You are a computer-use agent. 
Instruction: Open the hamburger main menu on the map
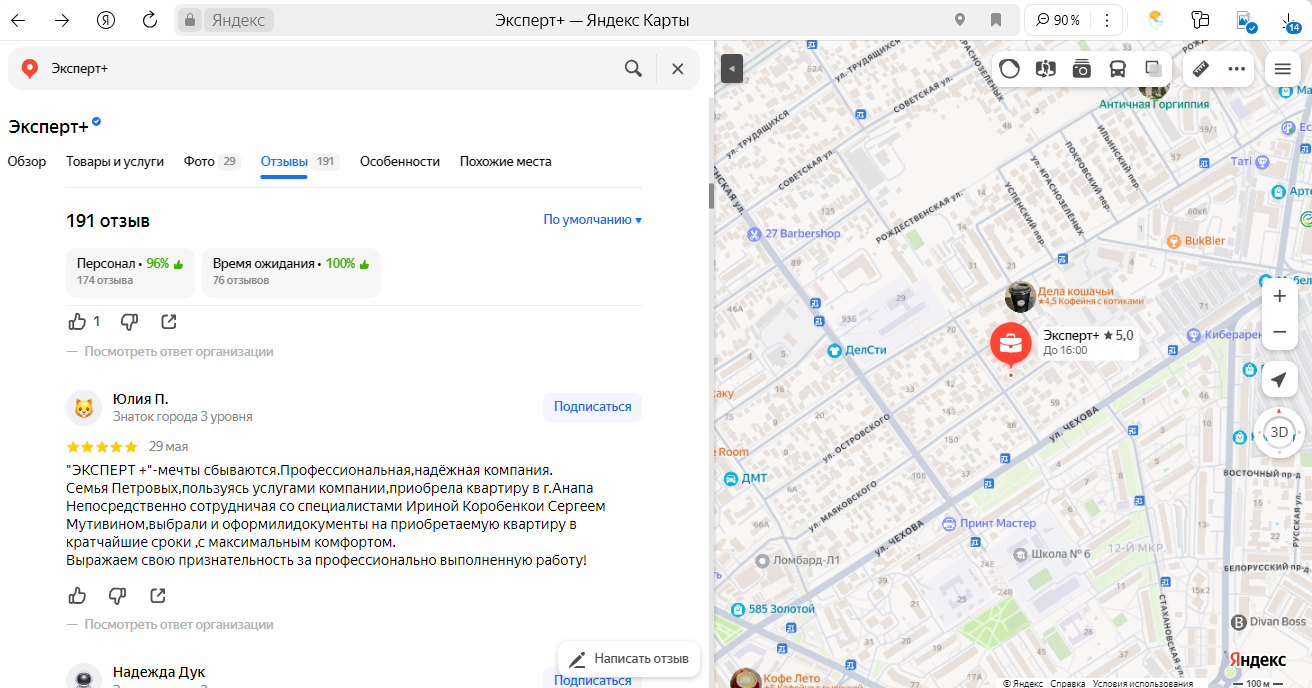click(x=1282, y=69)
